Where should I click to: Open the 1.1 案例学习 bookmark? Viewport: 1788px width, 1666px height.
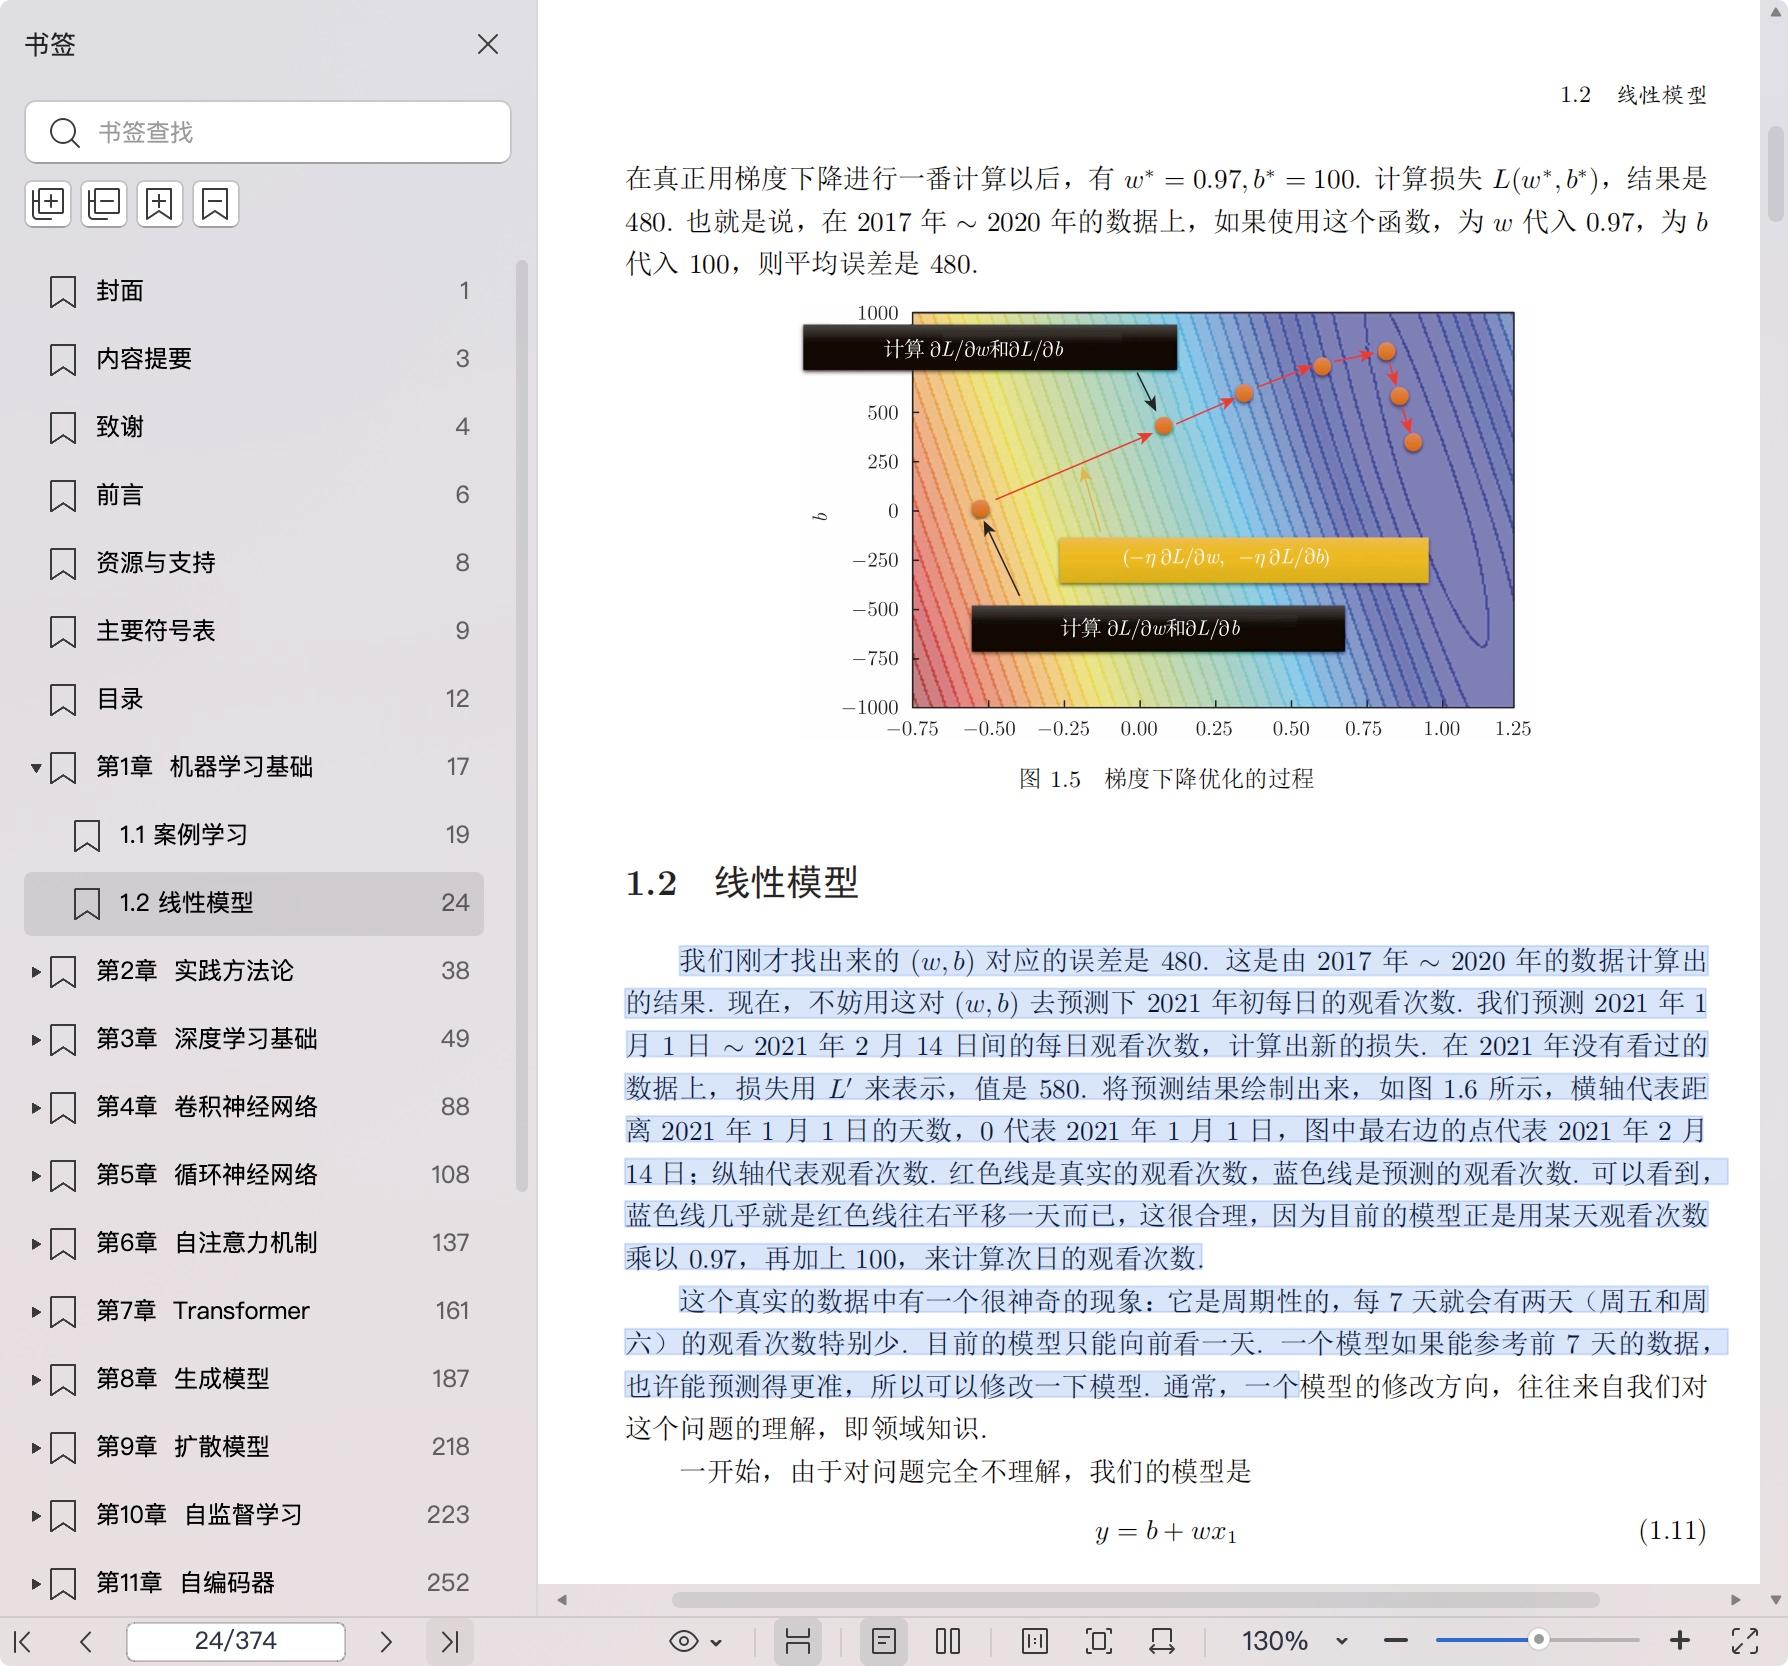tap(254, 835)
